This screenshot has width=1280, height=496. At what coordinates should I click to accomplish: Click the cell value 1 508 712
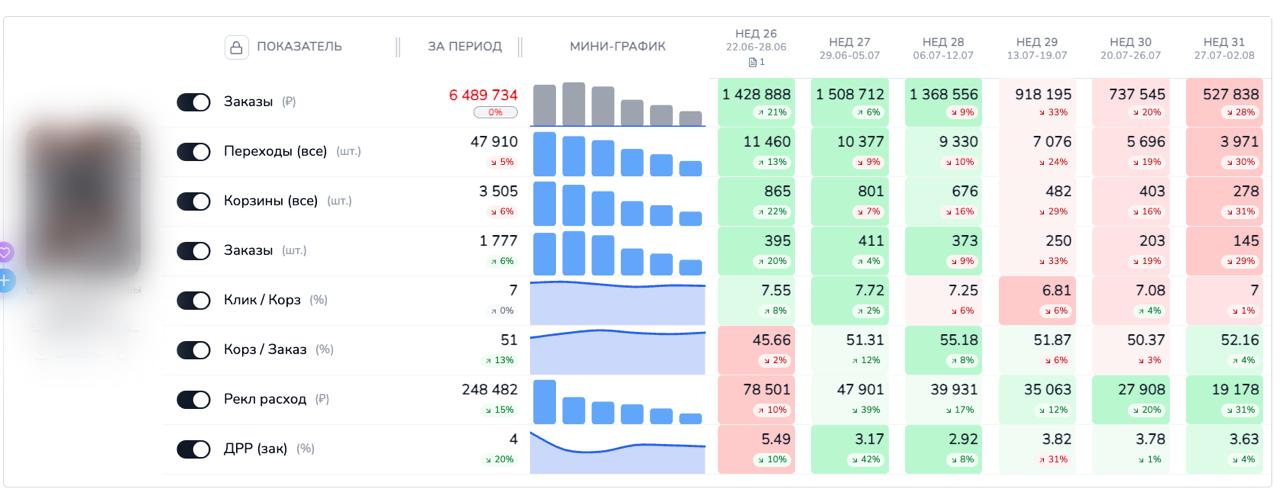click(850, 94)
